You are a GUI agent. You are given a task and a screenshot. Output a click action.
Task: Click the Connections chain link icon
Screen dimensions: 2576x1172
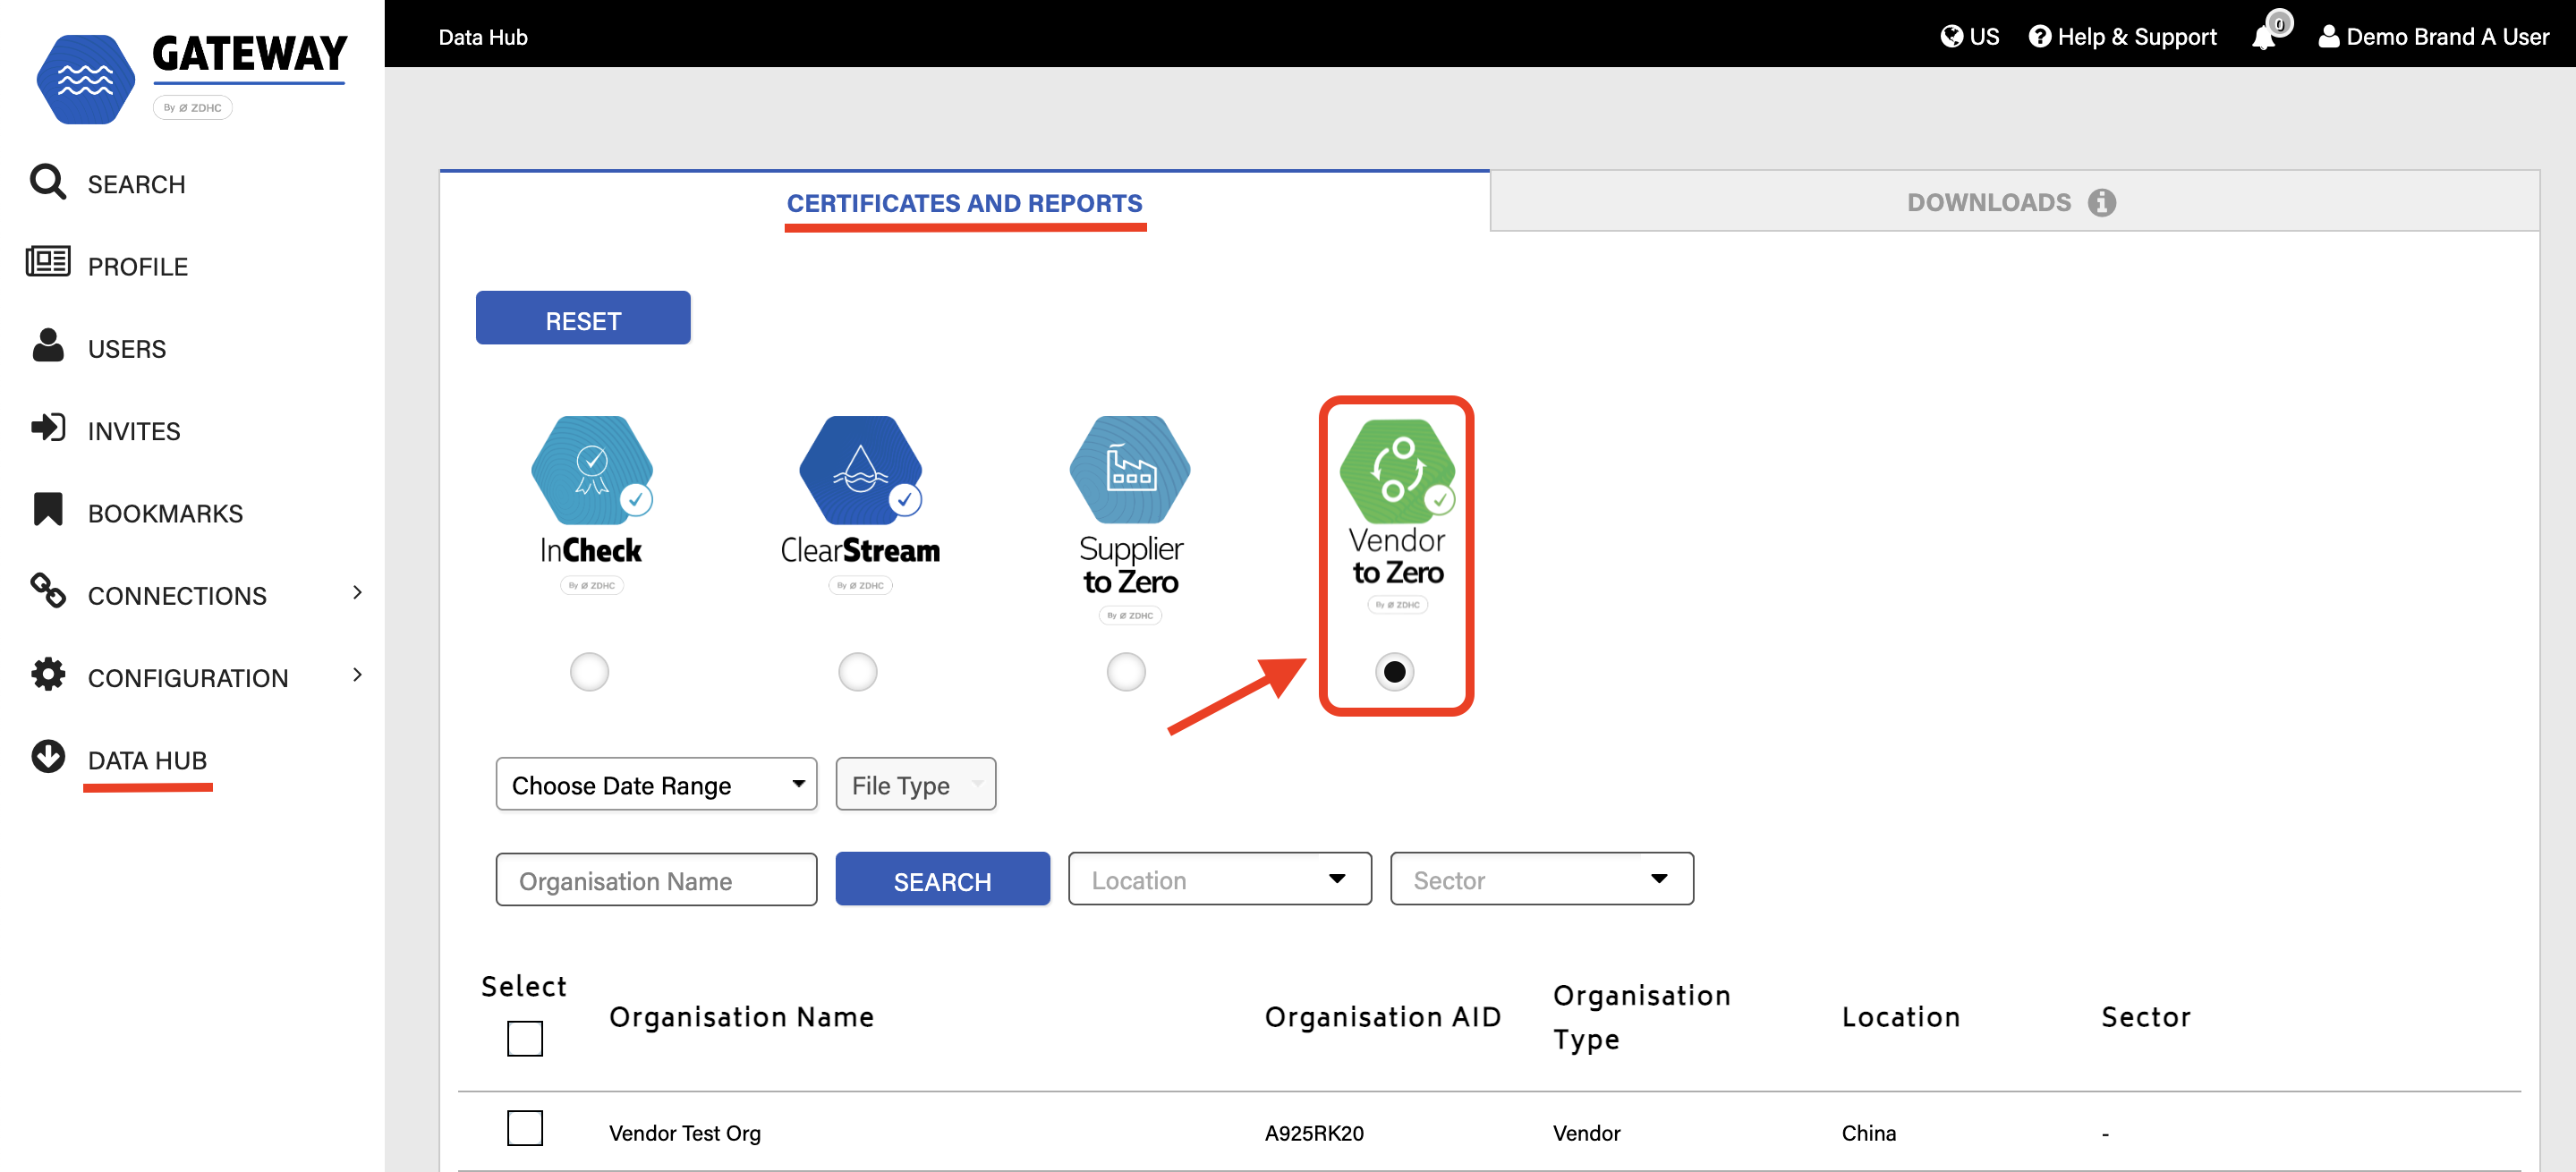click(x=47, y=591)
